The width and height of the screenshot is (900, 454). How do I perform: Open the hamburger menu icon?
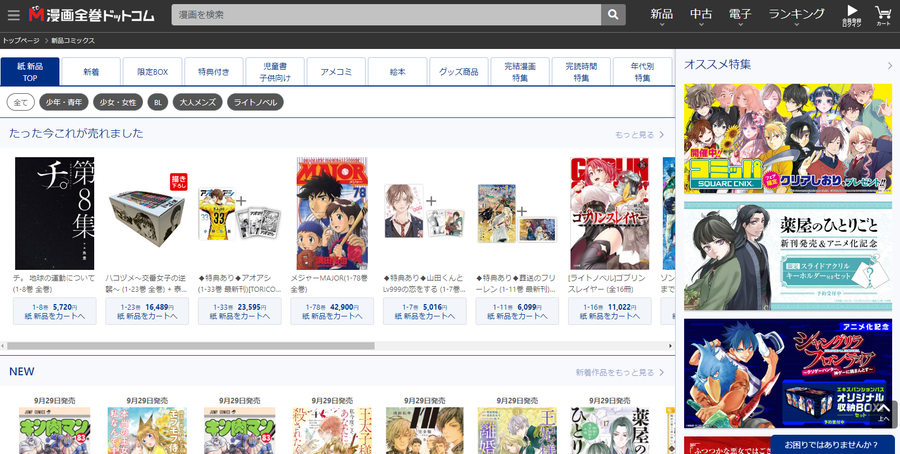coord(14,15)
